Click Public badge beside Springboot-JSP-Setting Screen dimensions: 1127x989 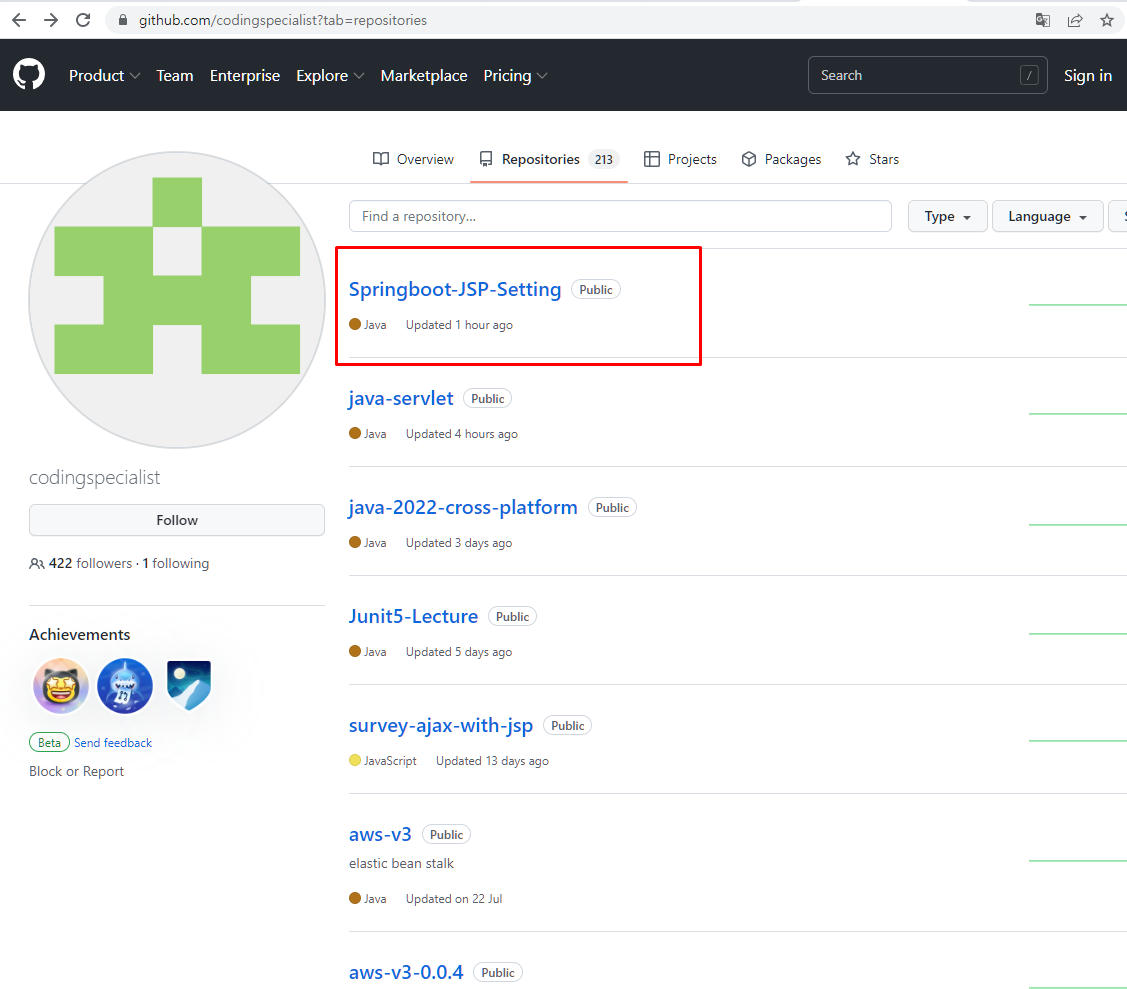click(596, 290)
